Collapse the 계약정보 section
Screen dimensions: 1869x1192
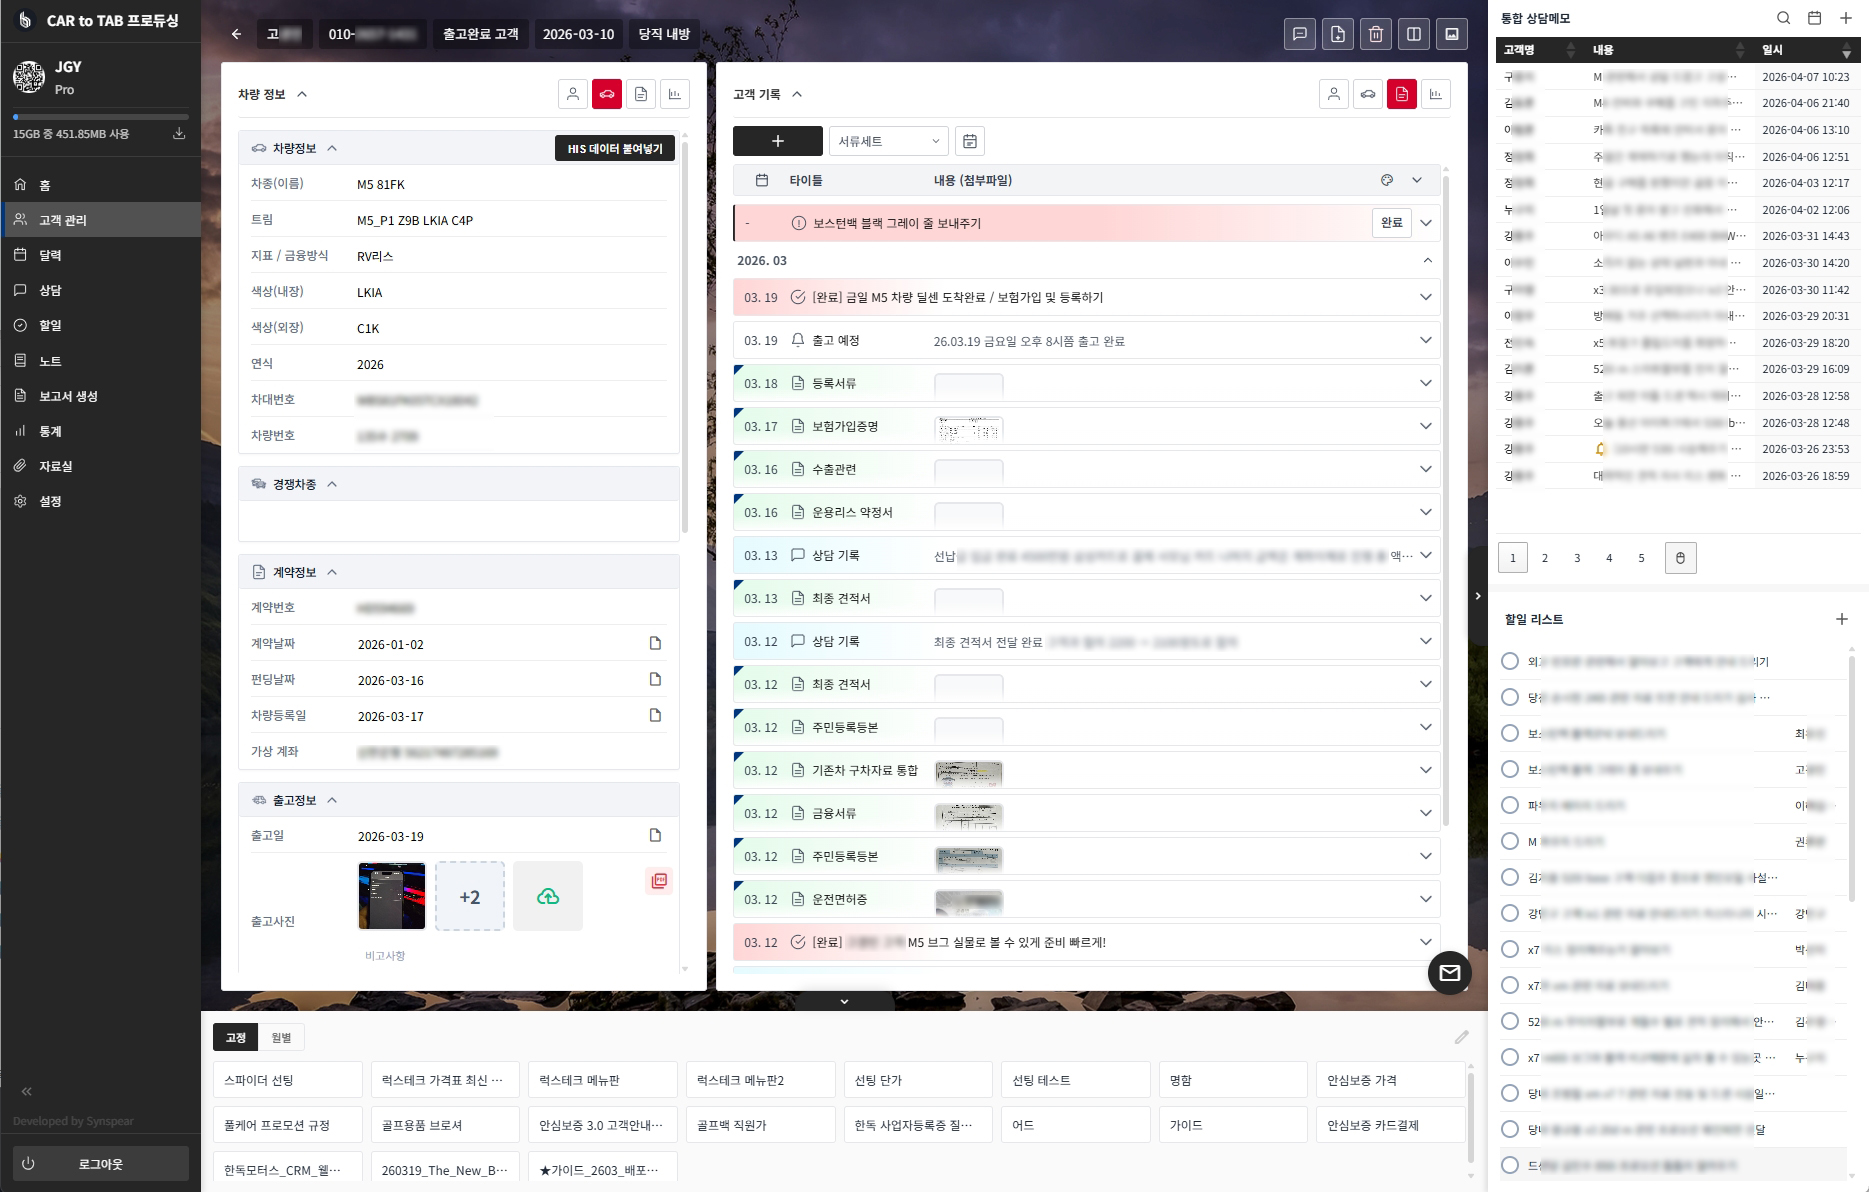pos(332,572)
